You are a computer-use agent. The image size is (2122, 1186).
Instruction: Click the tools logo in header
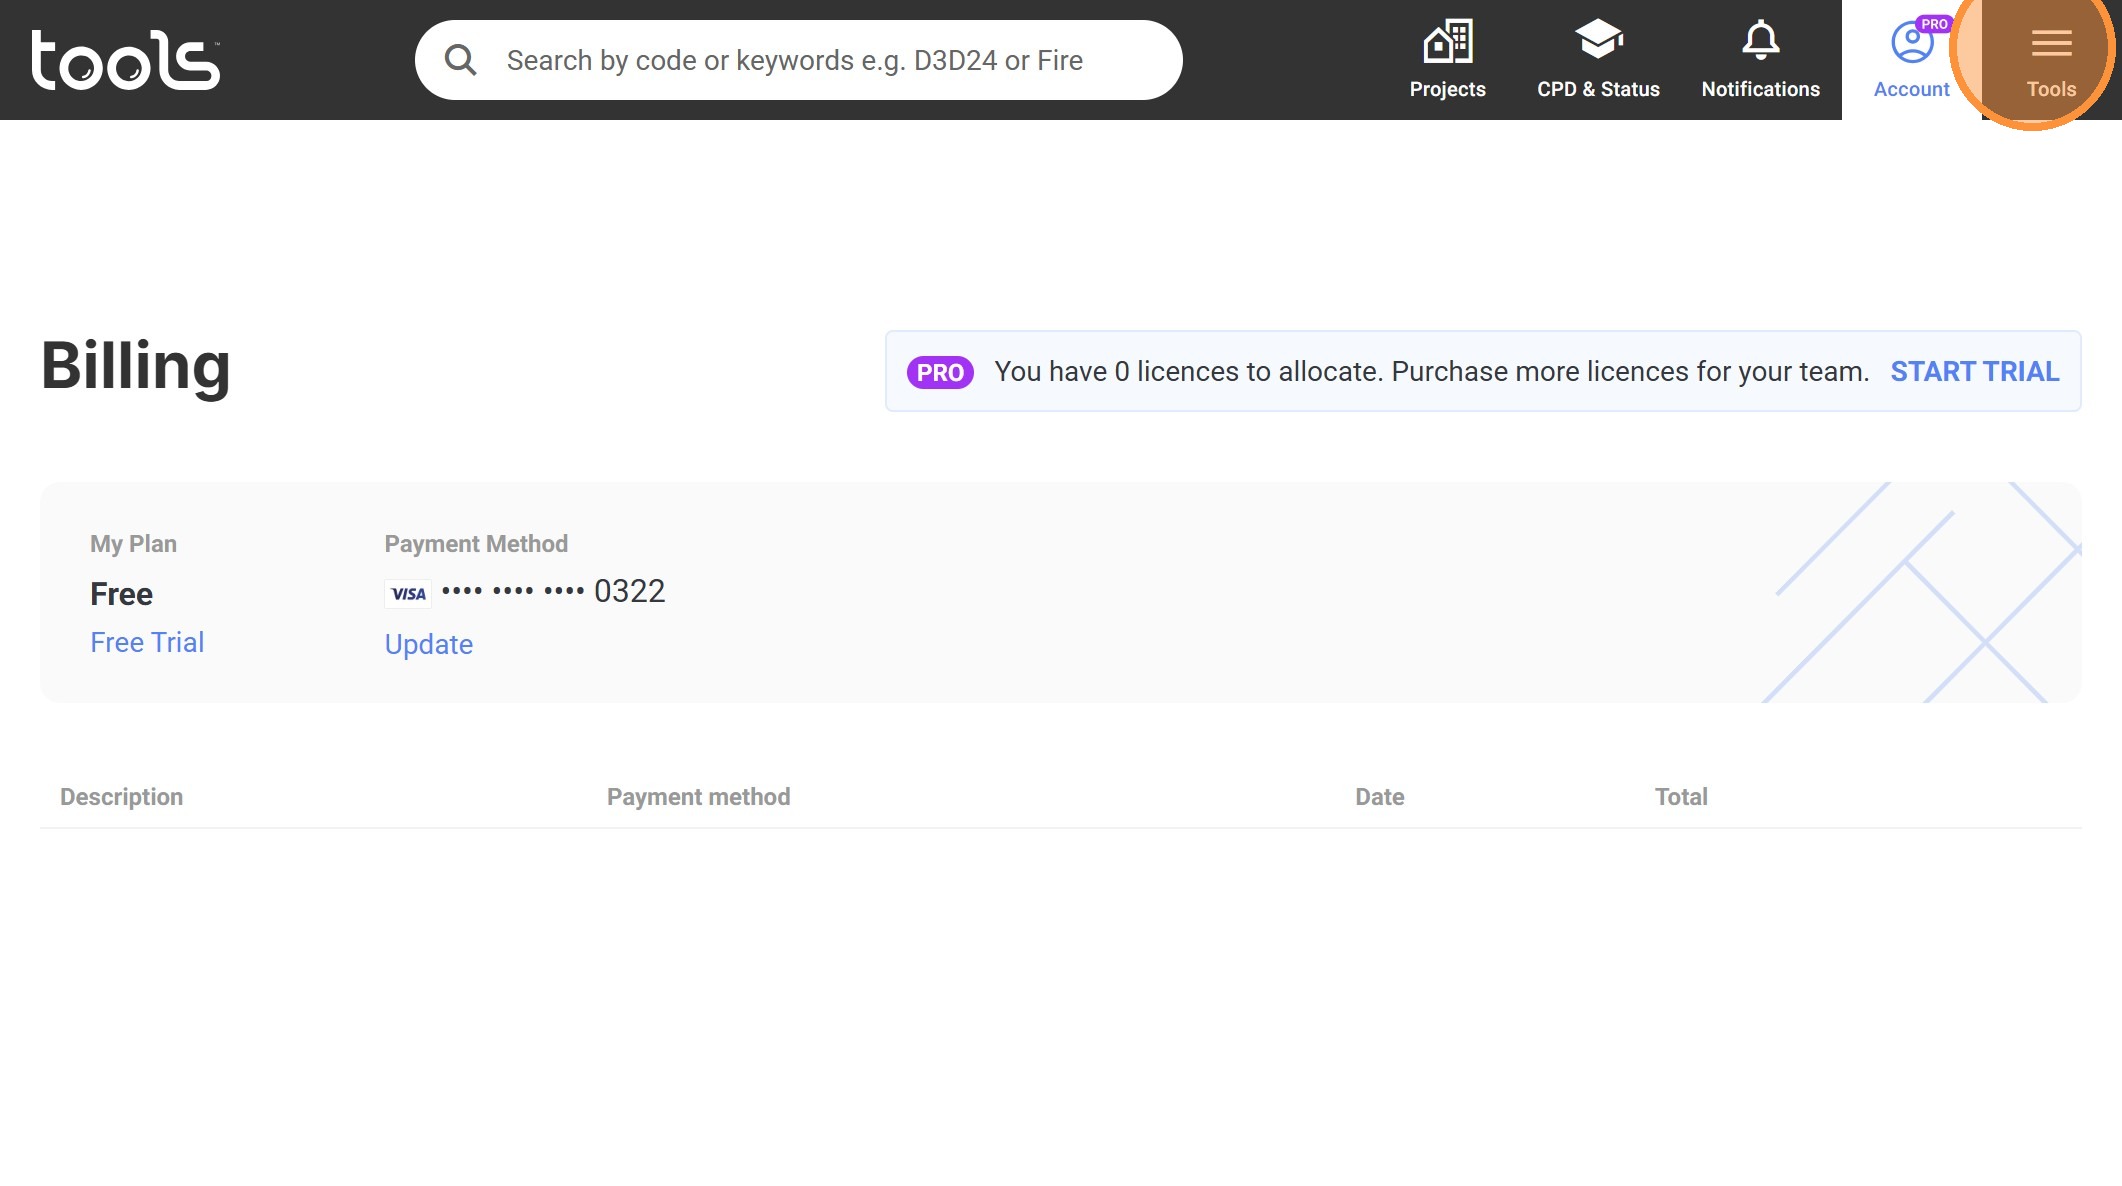125,60
